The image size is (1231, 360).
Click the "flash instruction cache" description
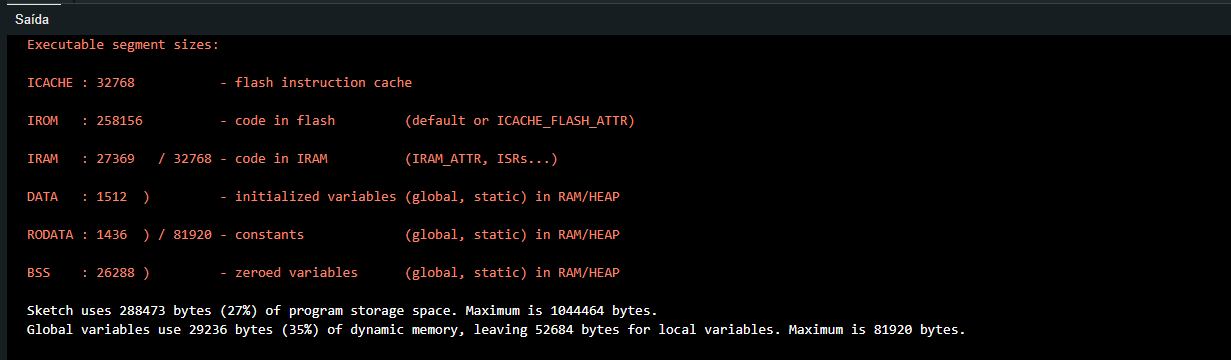tap(323, 83)
